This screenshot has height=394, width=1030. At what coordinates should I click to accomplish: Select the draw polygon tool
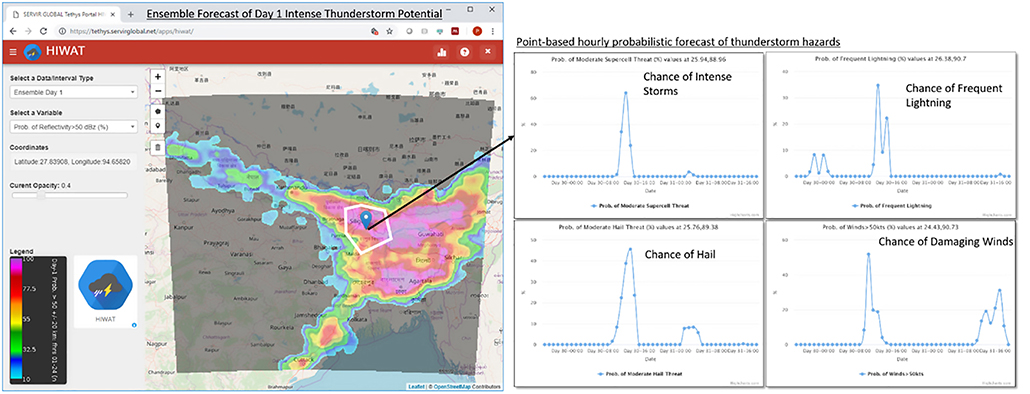(x=158, y=112)
